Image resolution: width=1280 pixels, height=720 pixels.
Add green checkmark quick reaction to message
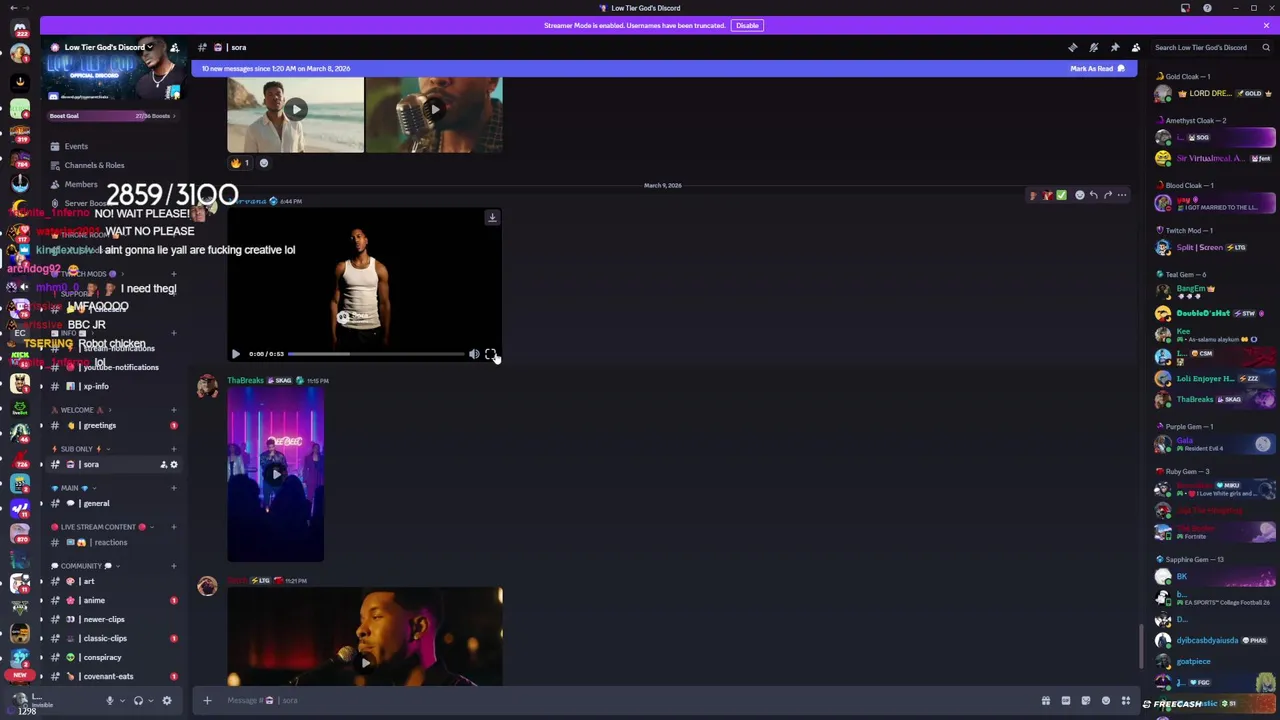pos(1061,195)
